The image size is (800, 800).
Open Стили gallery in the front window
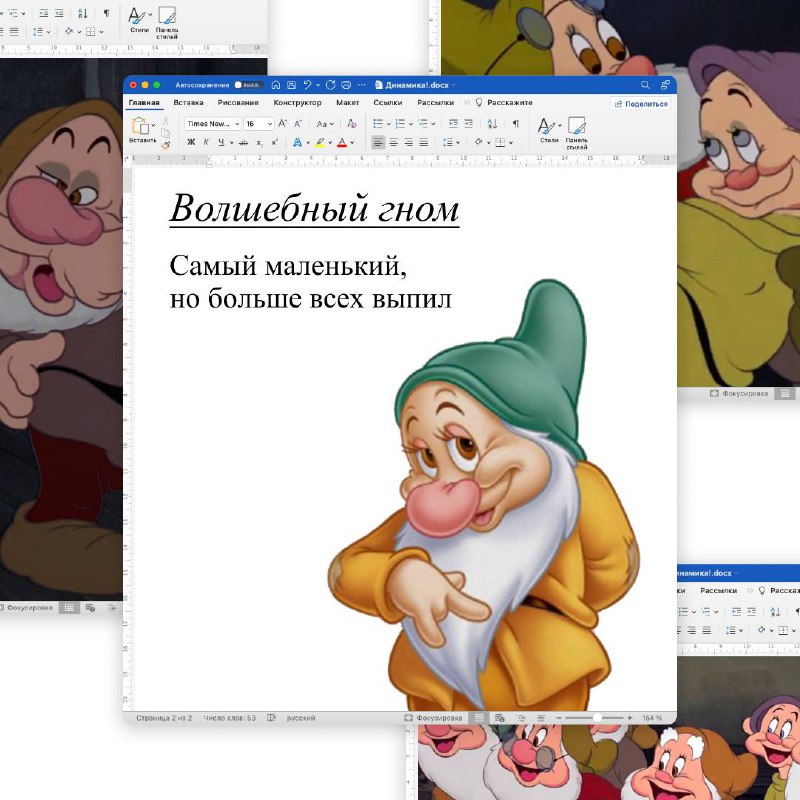click(549, 131)
